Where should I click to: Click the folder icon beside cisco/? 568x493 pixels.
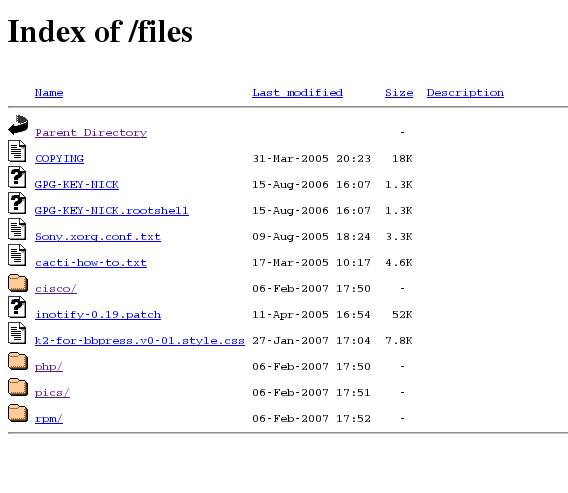18,283
